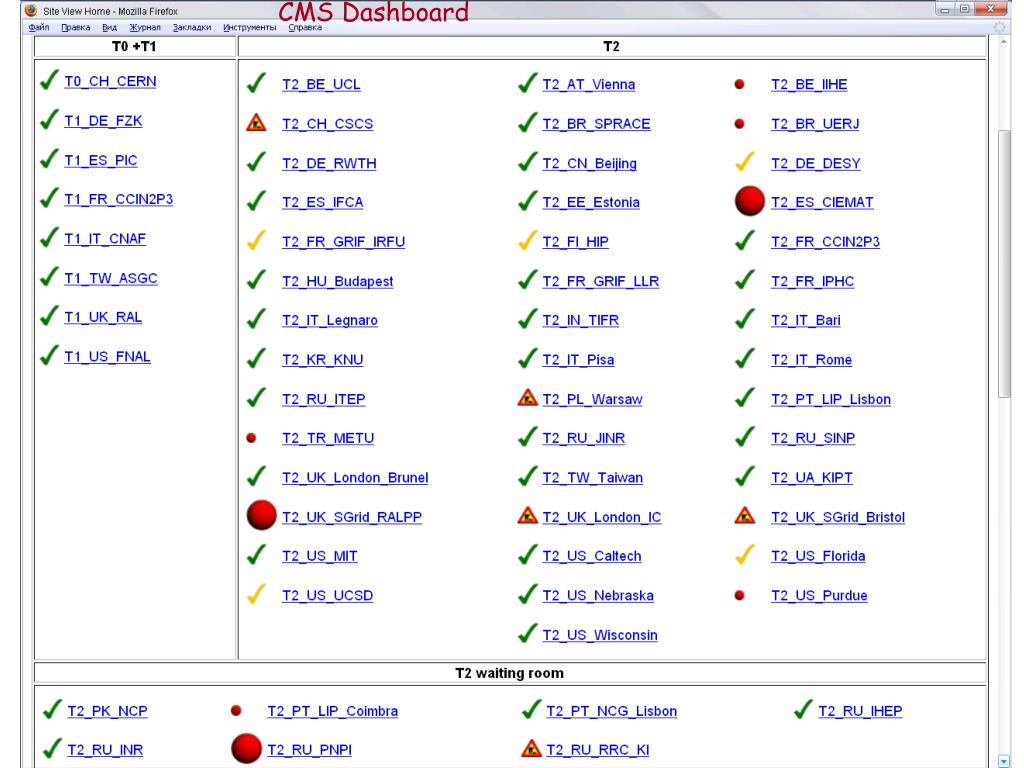Follow the T2_KR_KNU link
Image resolution: width=1024 pixels, height=768 pixels.
click(x=323, y=360)
